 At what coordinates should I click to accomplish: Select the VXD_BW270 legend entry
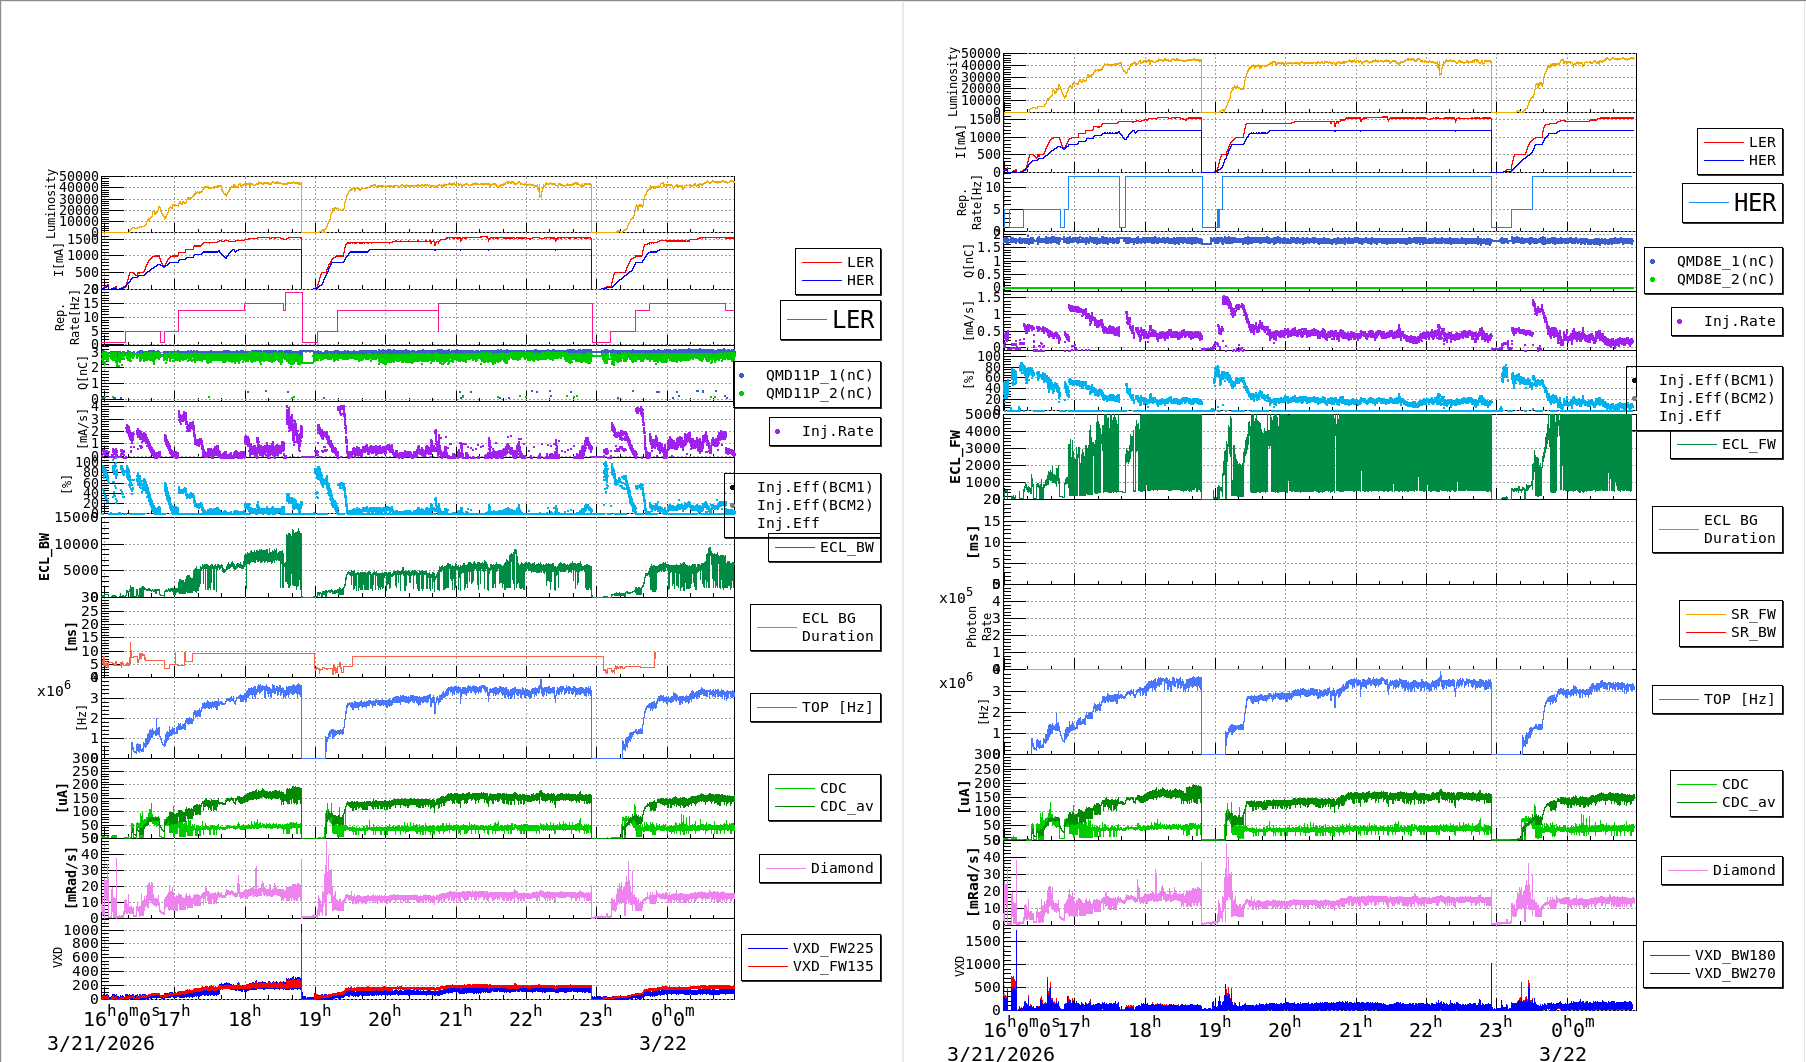pos(1733,973)
